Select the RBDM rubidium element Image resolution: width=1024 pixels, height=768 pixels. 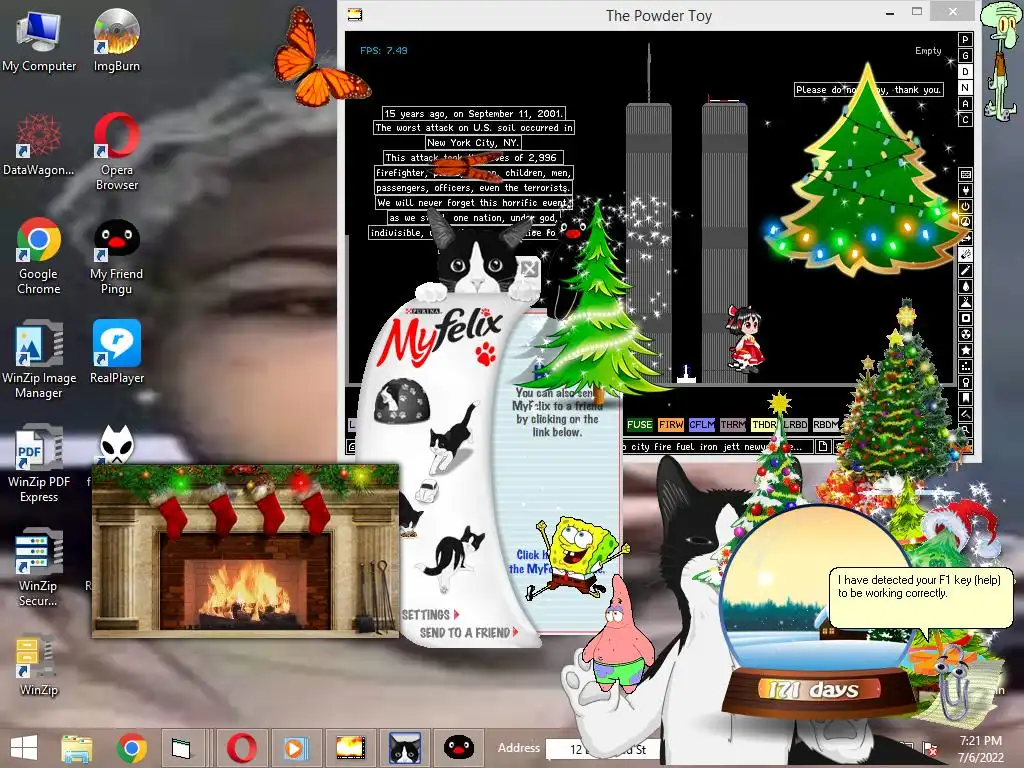tap(825, 424)
